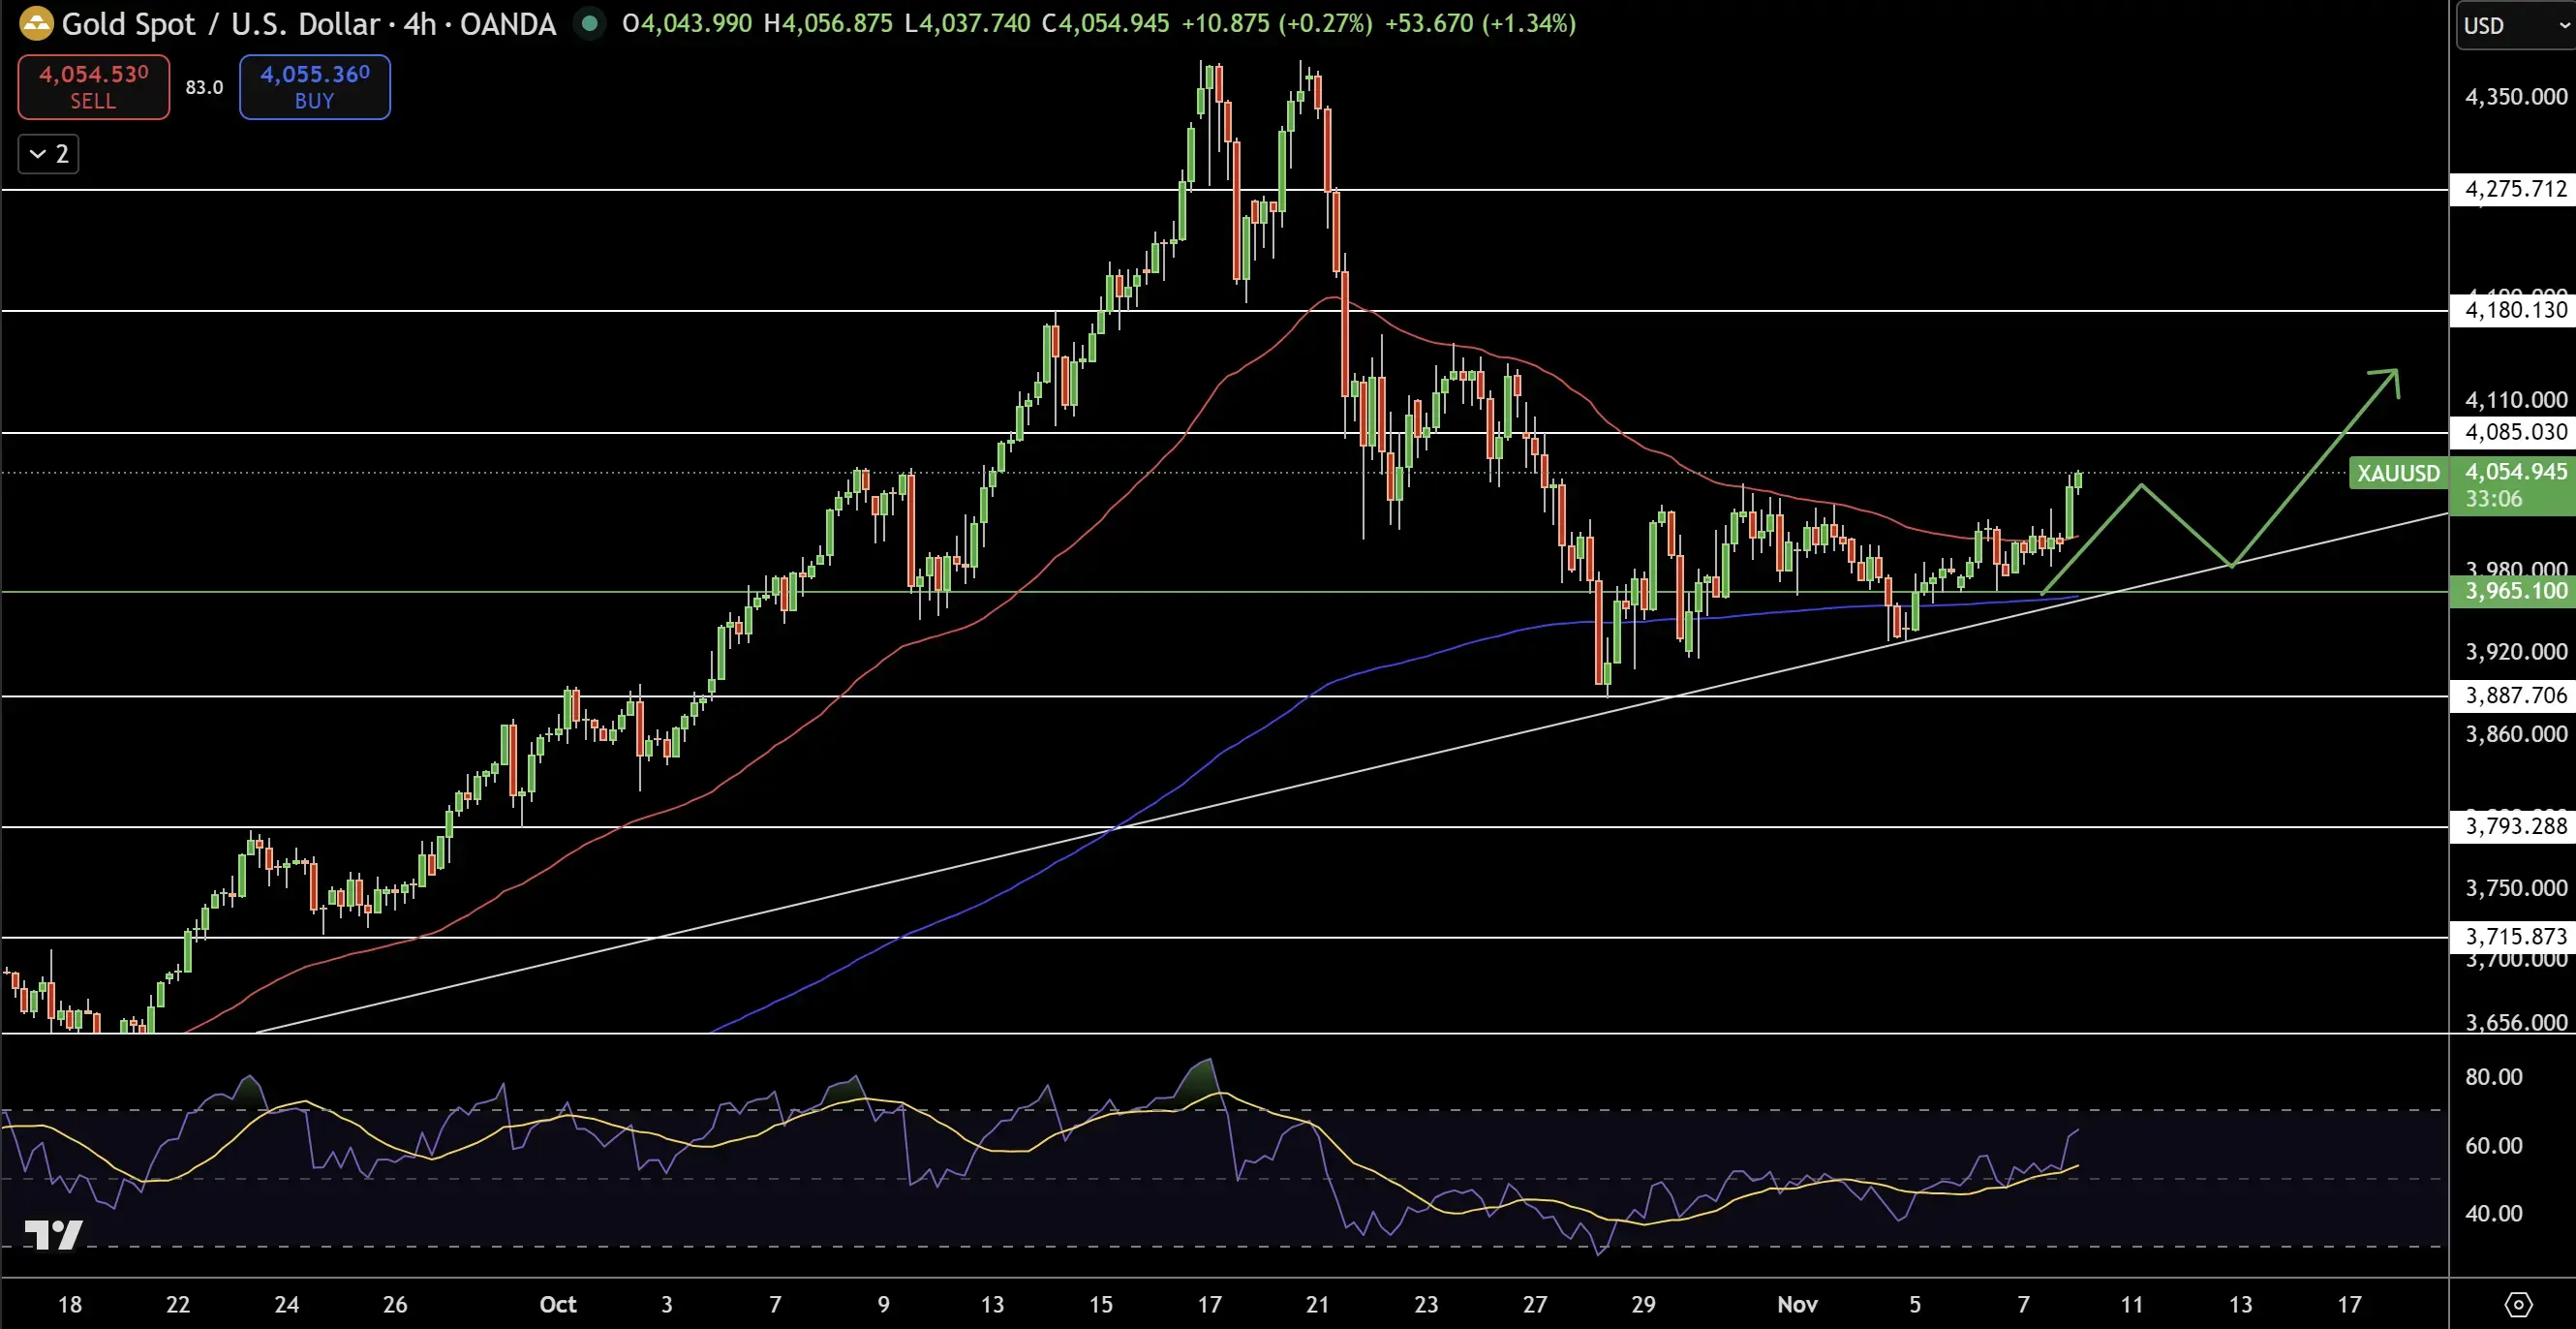
Task: Click the 80.00 RSI scale value
Action: (x=2493, y=1077)
